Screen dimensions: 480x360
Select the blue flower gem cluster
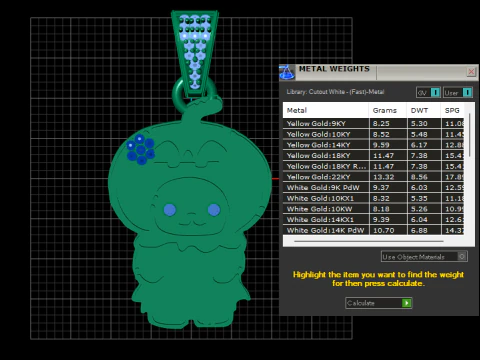[140, 150]
